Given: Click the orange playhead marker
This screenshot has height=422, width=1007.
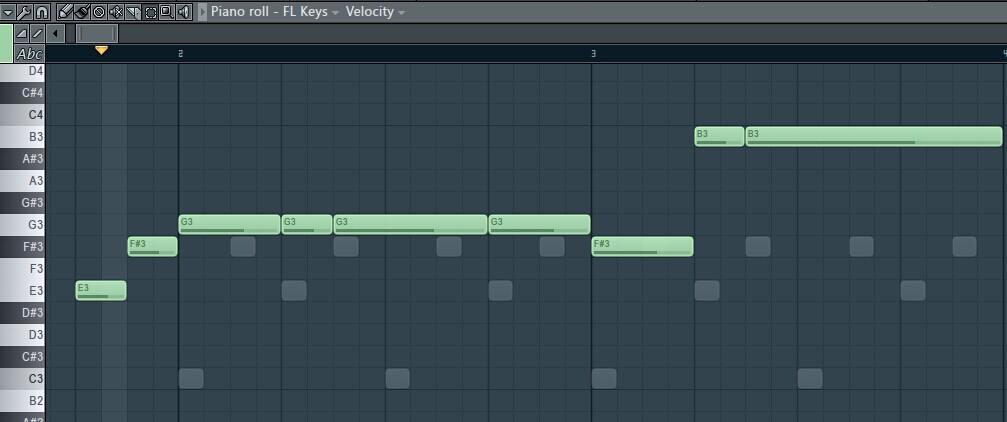Looking at the screenshot, I should pos(101,49).
